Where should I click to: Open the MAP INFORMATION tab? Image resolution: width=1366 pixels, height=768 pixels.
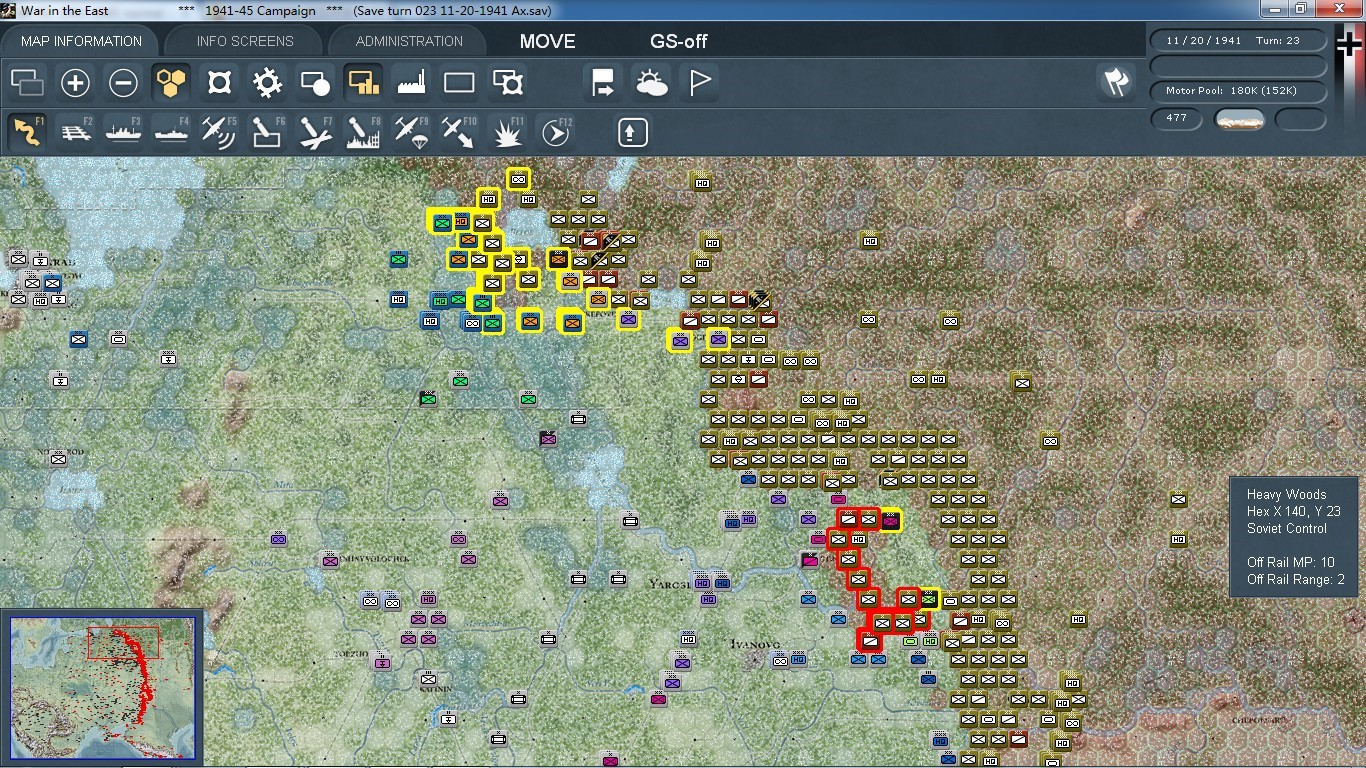click(81, 41)
